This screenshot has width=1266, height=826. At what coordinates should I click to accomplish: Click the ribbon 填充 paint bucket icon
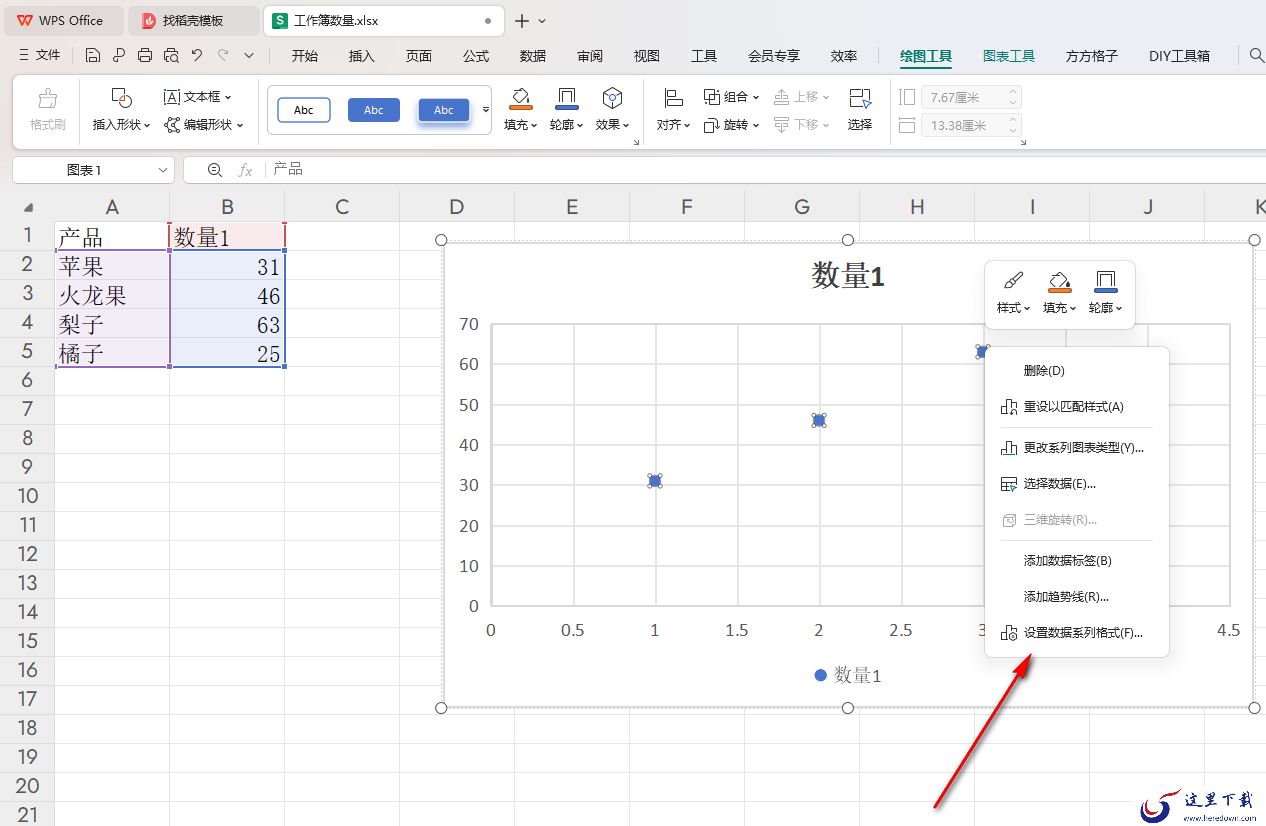[x=521, y=98]
